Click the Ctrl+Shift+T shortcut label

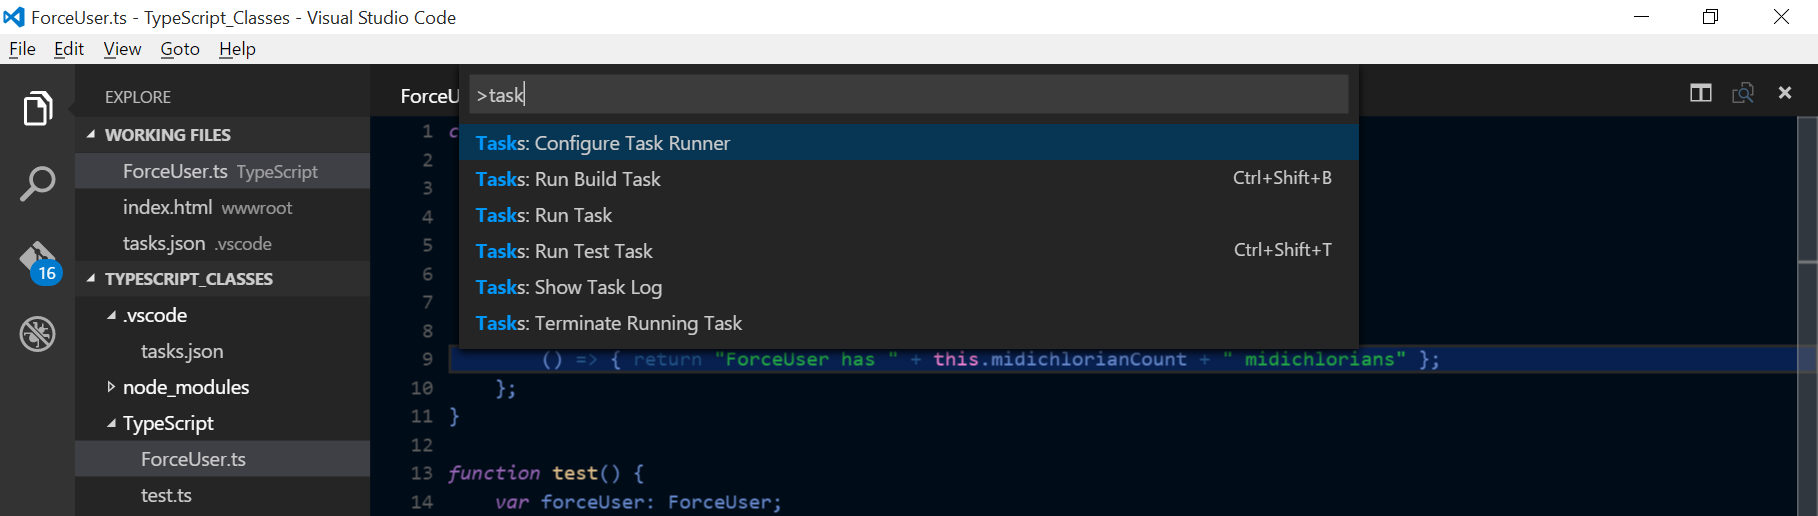point(1283,250)
